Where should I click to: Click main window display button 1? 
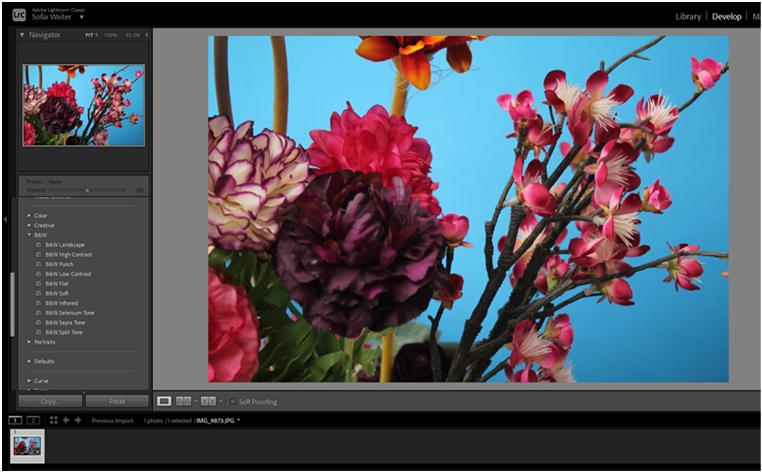click(x=15, y=420)
